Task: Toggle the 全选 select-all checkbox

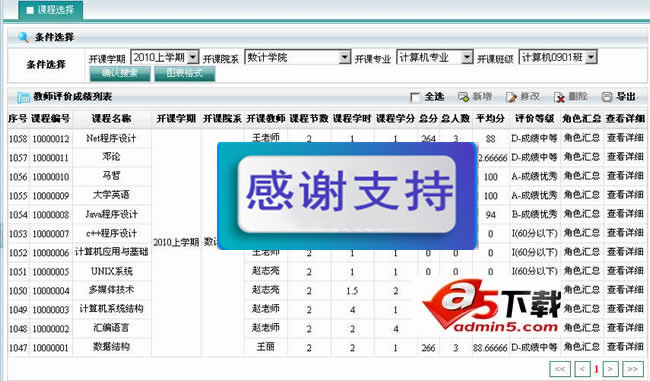Action: pyautogui.click(x=415, y=97)
